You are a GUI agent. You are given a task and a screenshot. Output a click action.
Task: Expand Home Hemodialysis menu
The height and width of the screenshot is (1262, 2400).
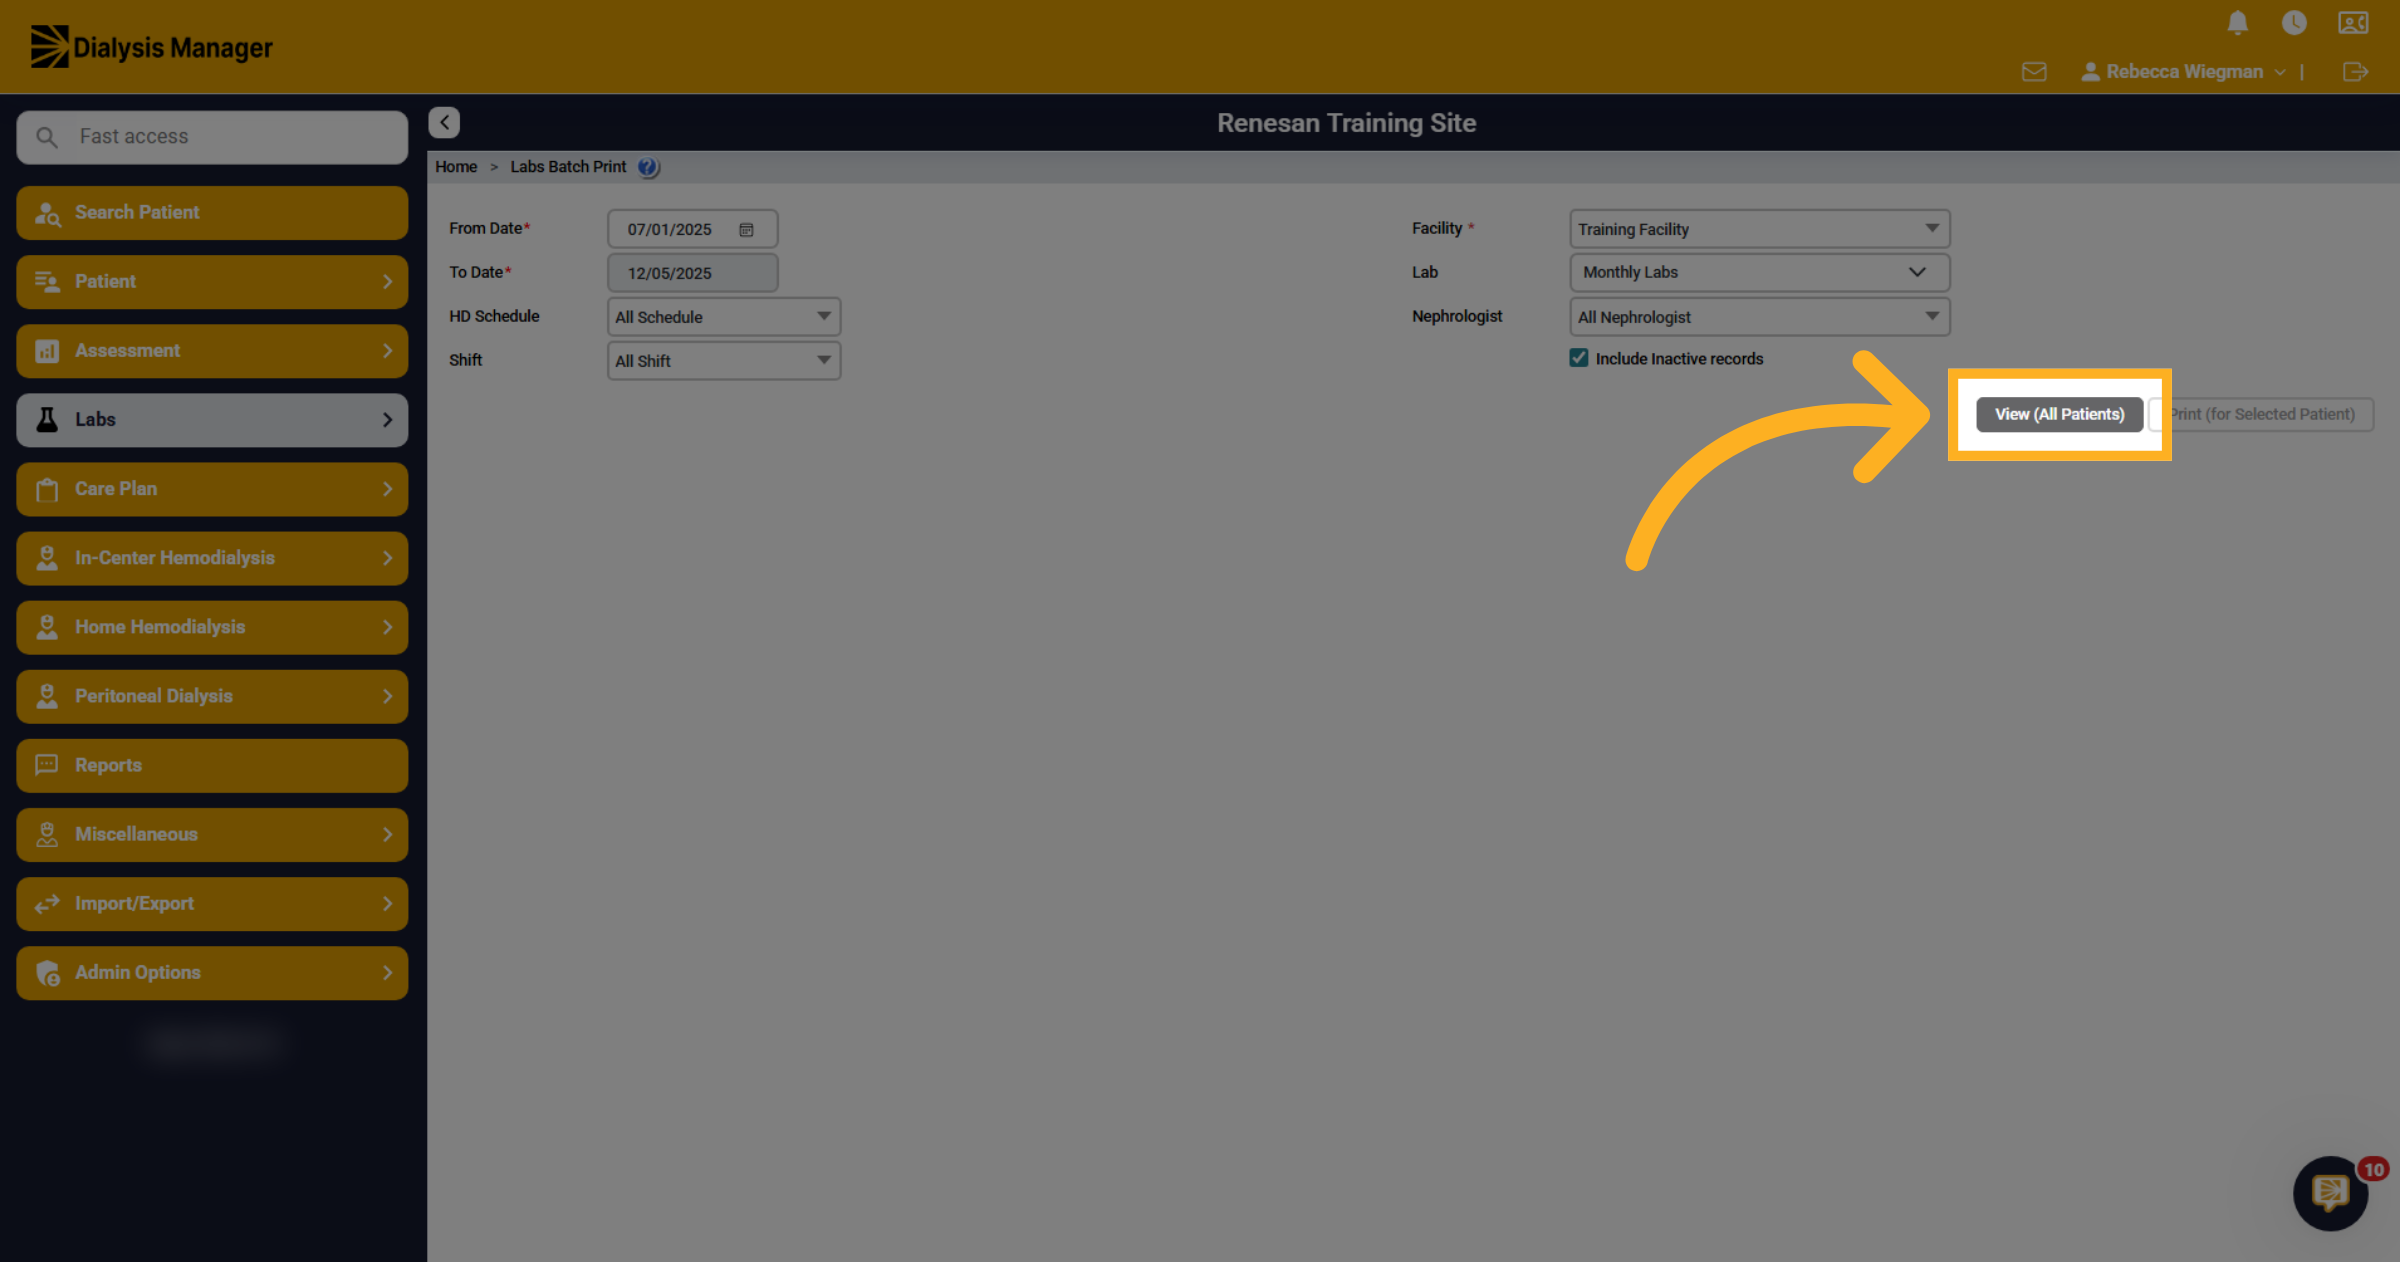212,627
